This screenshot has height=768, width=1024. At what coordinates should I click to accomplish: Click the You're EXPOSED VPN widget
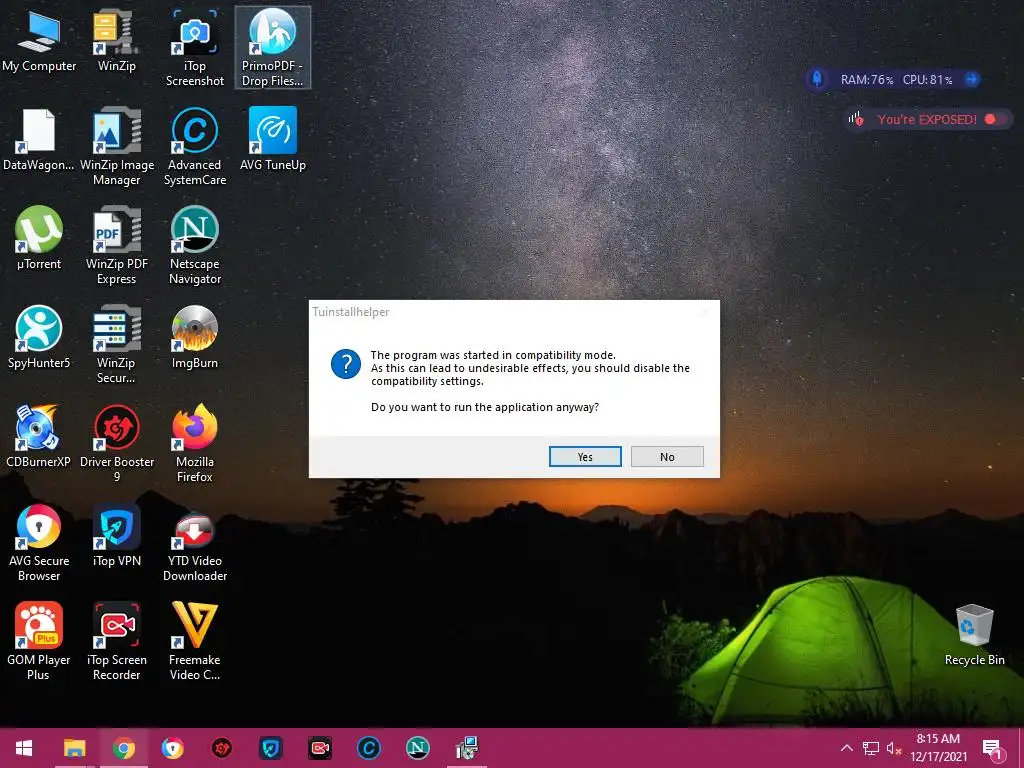point(927,119)
